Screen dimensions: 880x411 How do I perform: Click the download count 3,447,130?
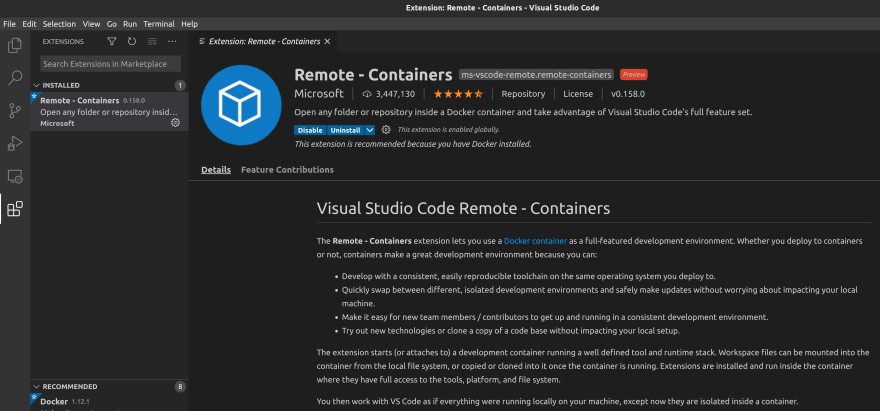(x=389, y=94)
